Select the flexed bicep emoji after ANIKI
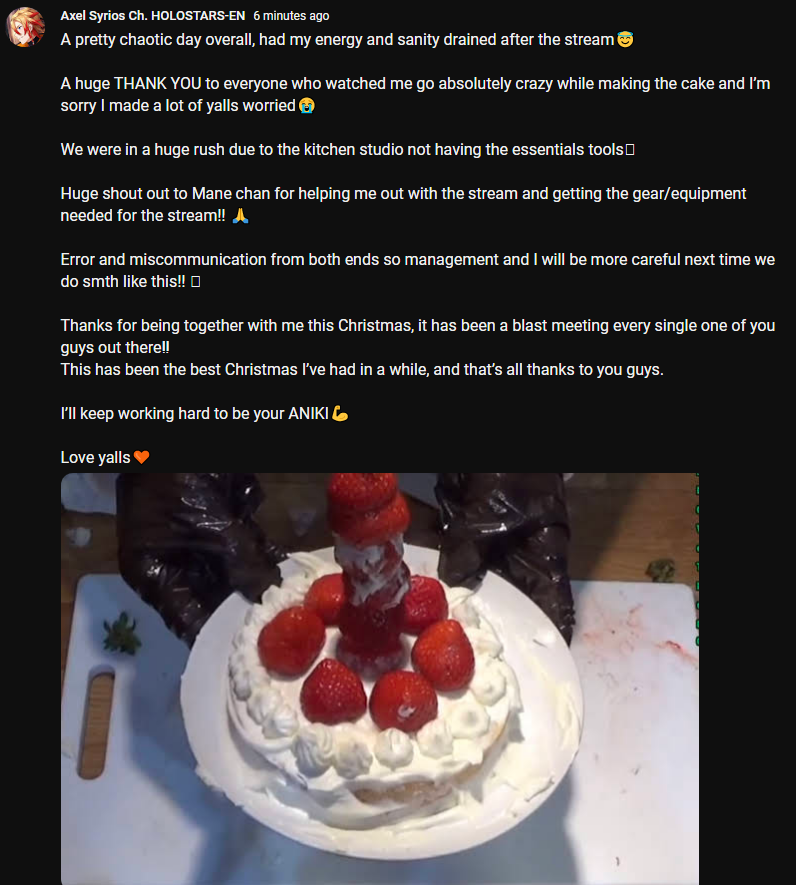The image size is (796, 885). point(340,414)
